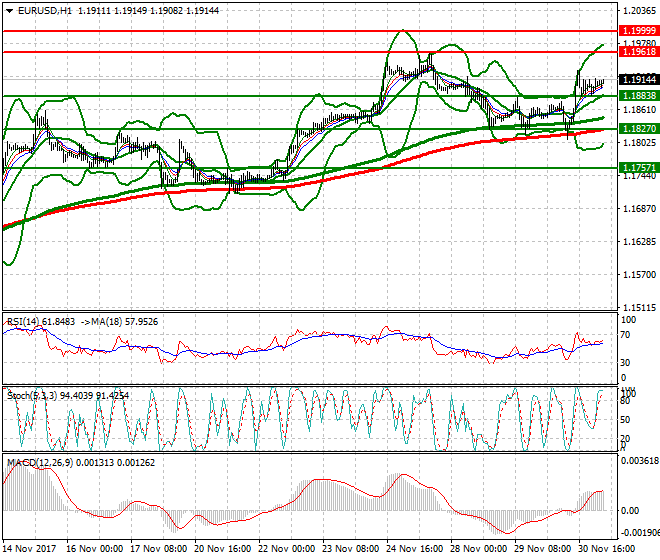Screen dimensions: 660x560
Task: Click the 14 Nov 2017 date marker
Action: tap(28, 551)
